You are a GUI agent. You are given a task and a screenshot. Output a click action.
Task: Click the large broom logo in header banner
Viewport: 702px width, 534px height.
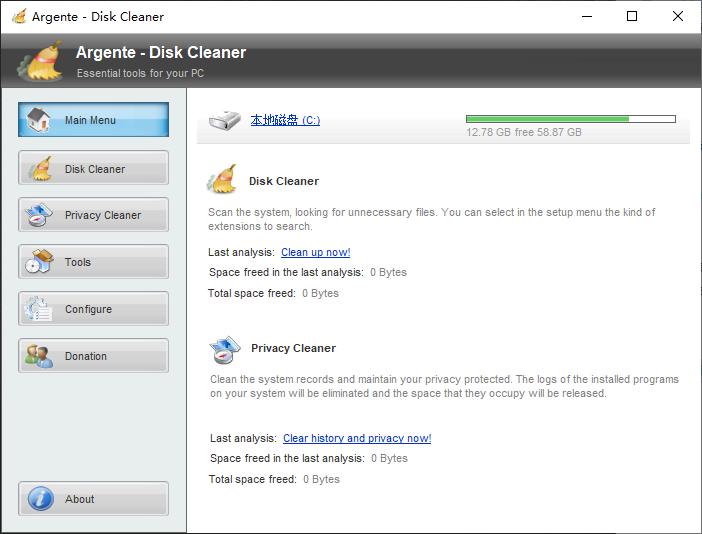click(x=40, y=61)
